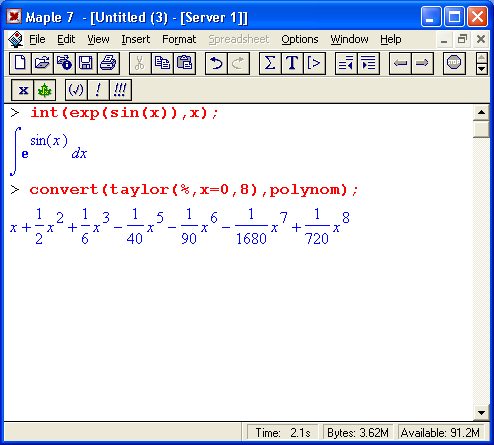Click the convert(taylor...) input line

pos(194,190)
